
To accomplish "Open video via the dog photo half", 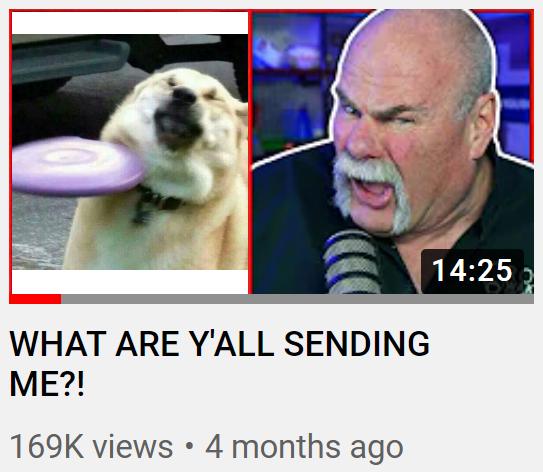I will [x=130, y=152].
